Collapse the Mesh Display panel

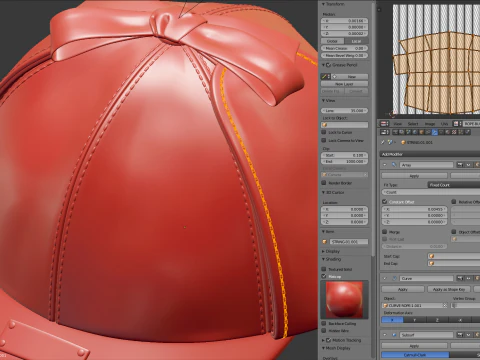coord(323,348)
